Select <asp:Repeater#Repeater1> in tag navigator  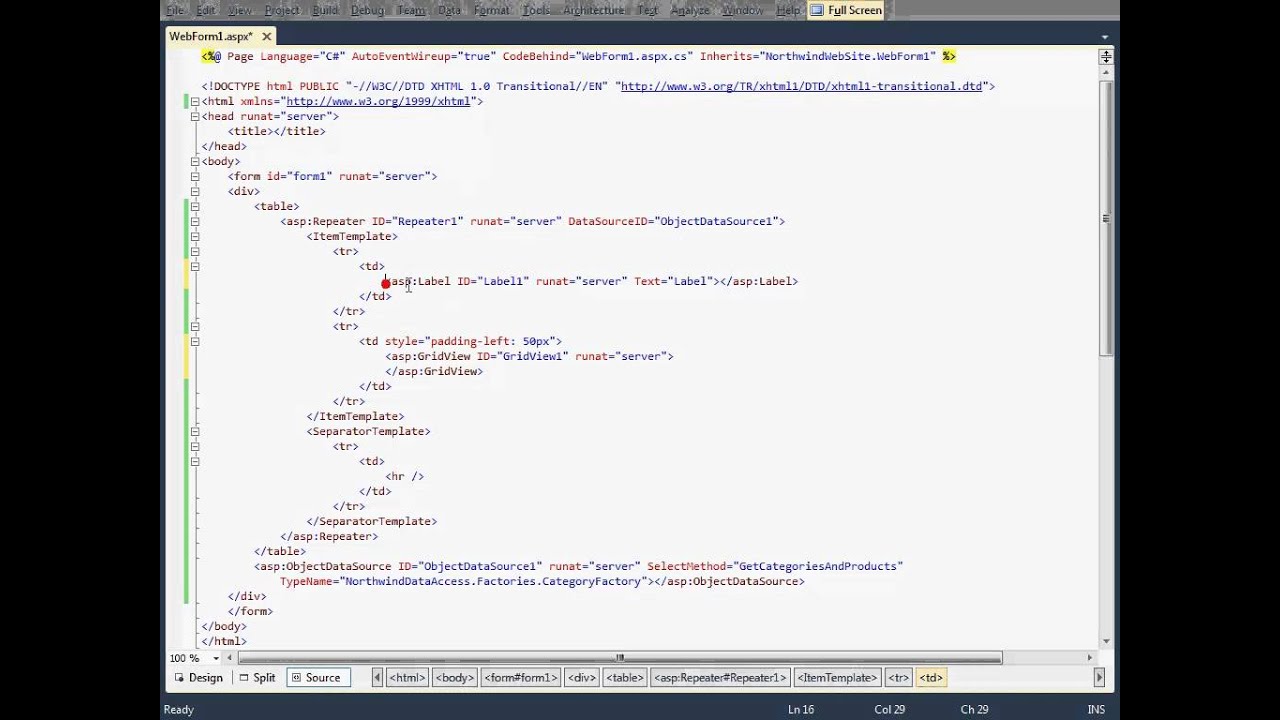pos(721,677)
